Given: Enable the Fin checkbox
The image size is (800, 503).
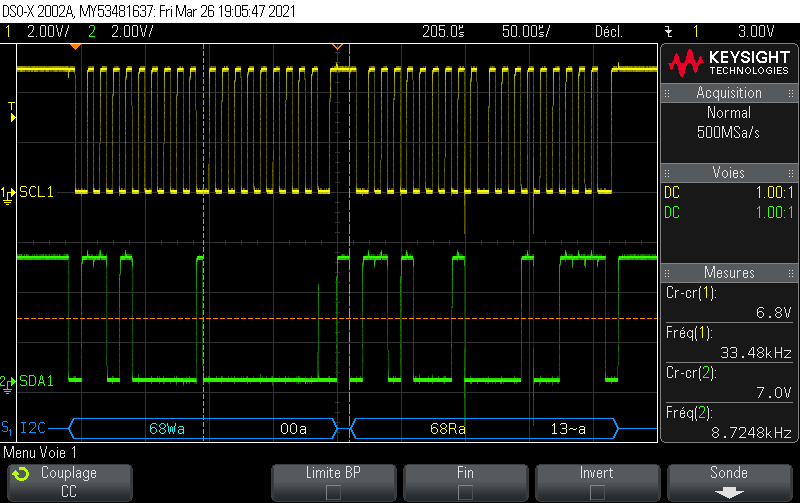Looking at the screenshot, I should coord(464,491).
